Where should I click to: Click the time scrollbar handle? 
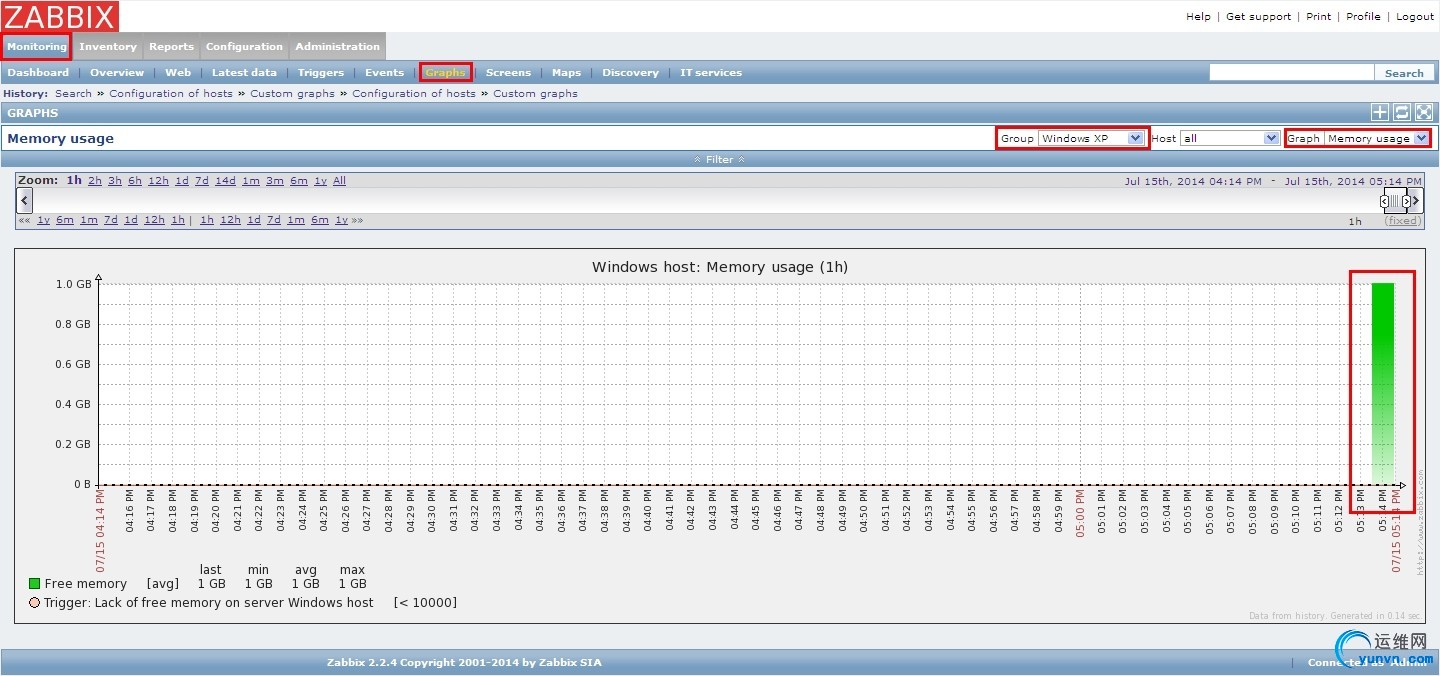click(x=1395, y=200)
